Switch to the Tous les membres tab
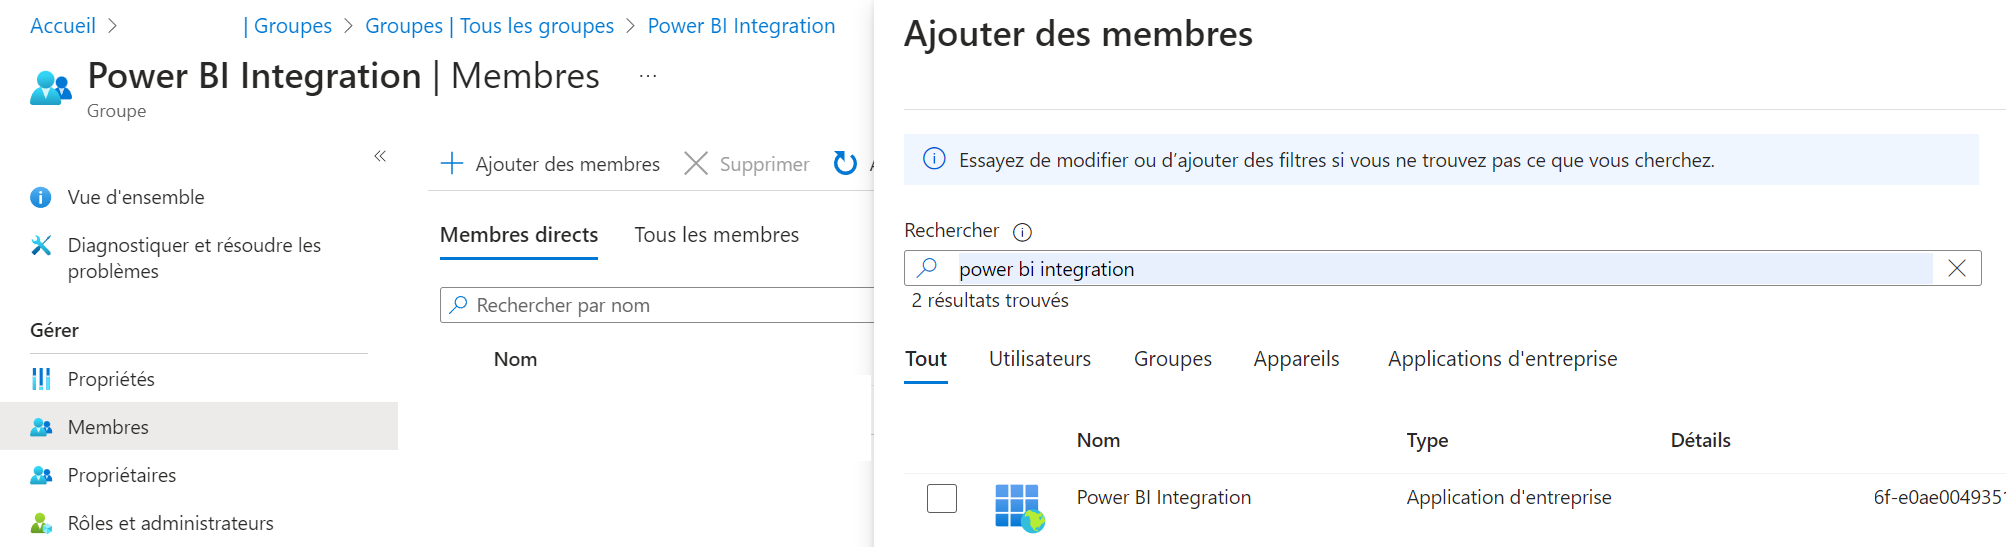 tap(717, 235)
